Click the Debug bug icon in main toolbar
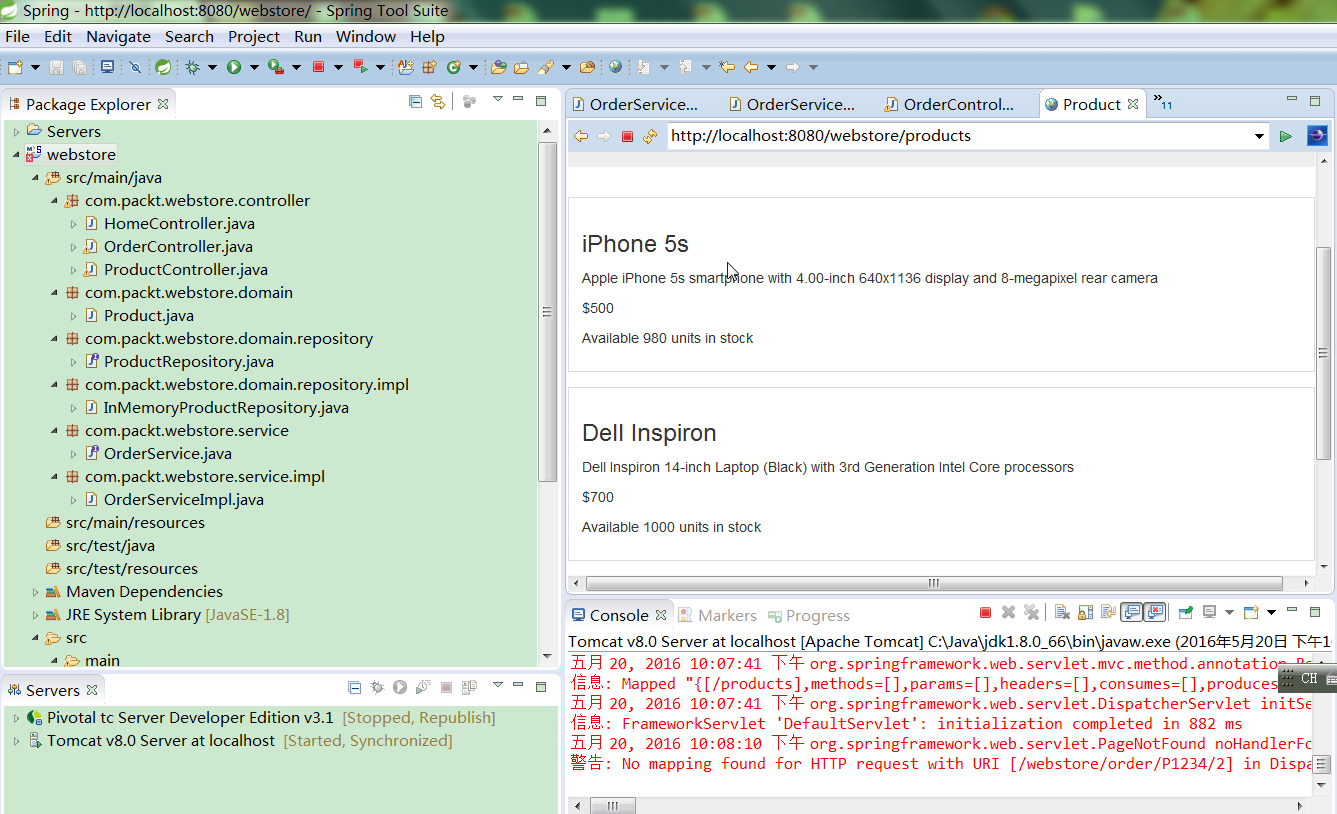1337x814 pixels. 192,67
